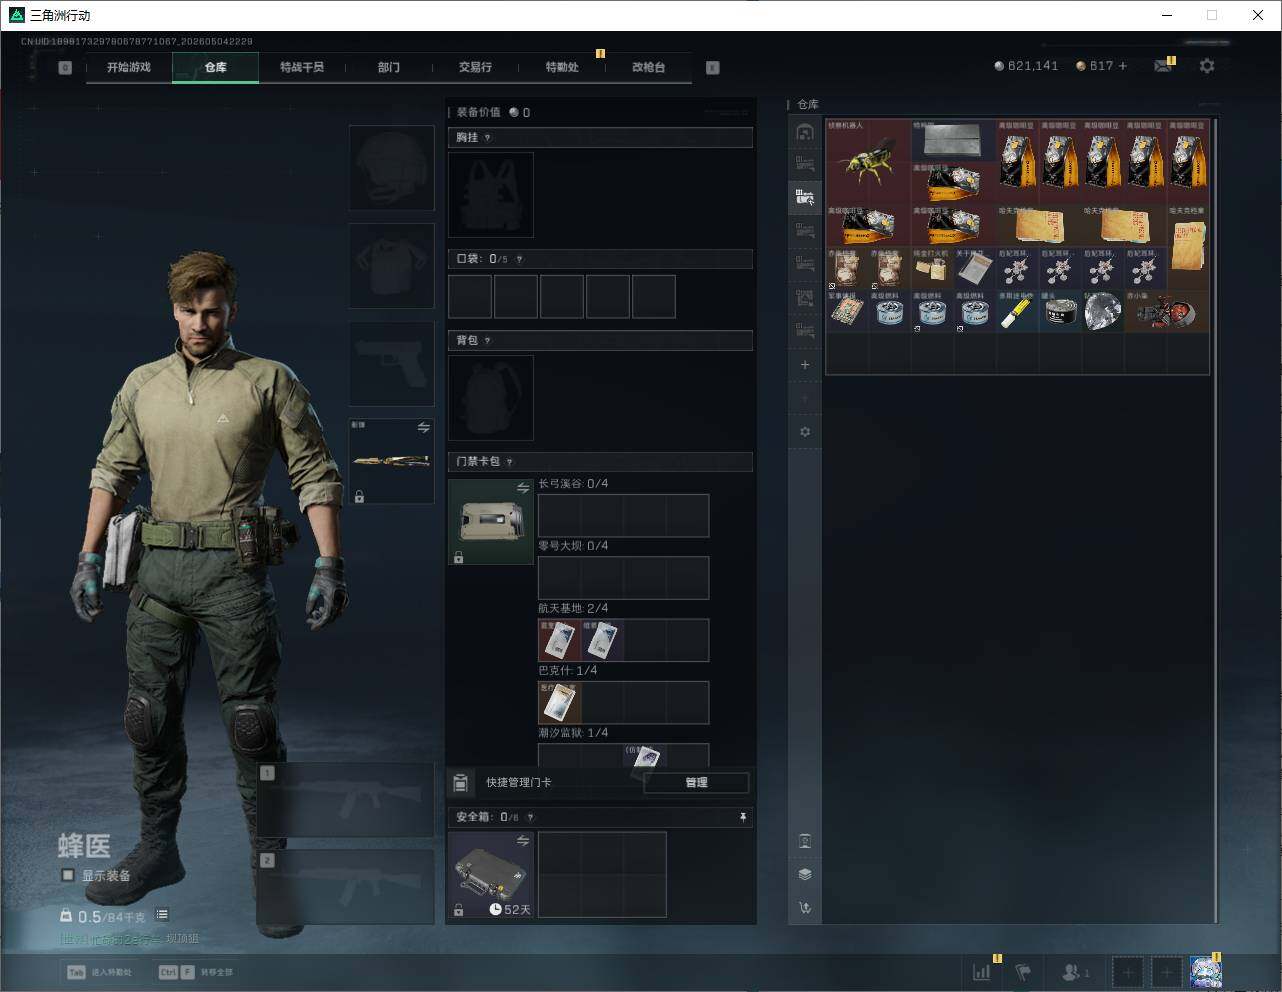The width and height of the screenshot is (1282, 992).
Task: Select the highlighted warehouse container sidebar icon
Action: point(805,197)
